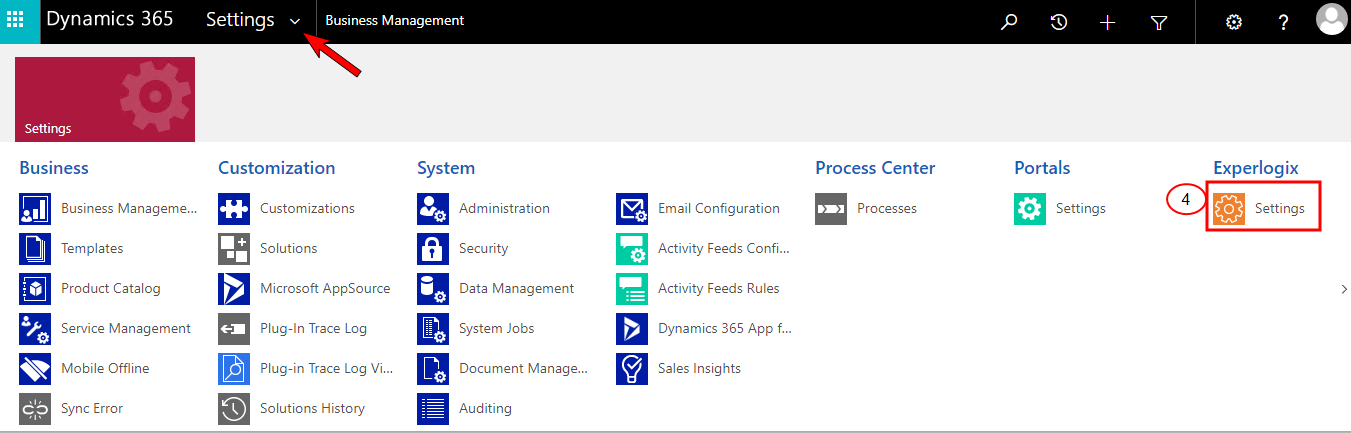1351x433 pixels.
Task: Click the Experlogix Settings orange gear icon
Action: [x=1229, y=209]
